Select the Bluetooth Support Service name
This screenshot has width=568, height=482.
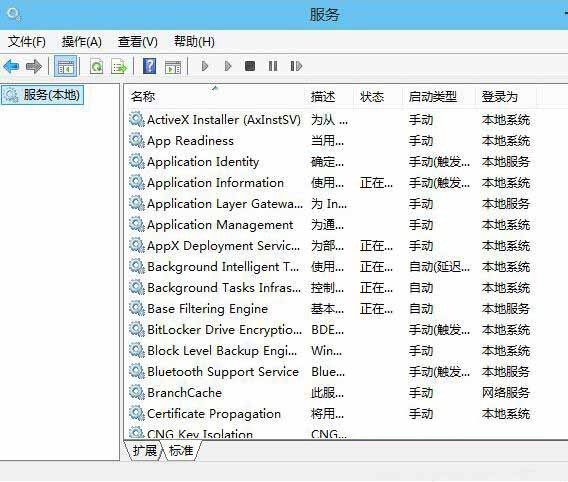[223, 372]
